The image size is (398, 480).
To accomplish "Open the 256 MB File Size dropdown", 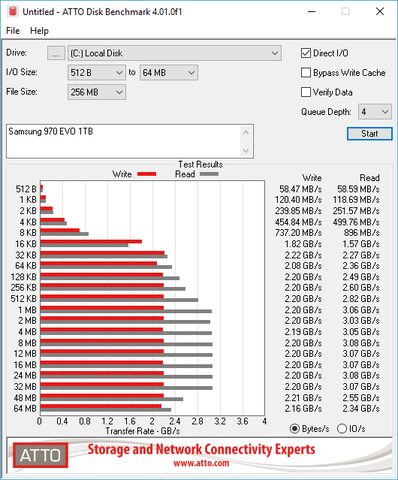I will coord(96,92).
